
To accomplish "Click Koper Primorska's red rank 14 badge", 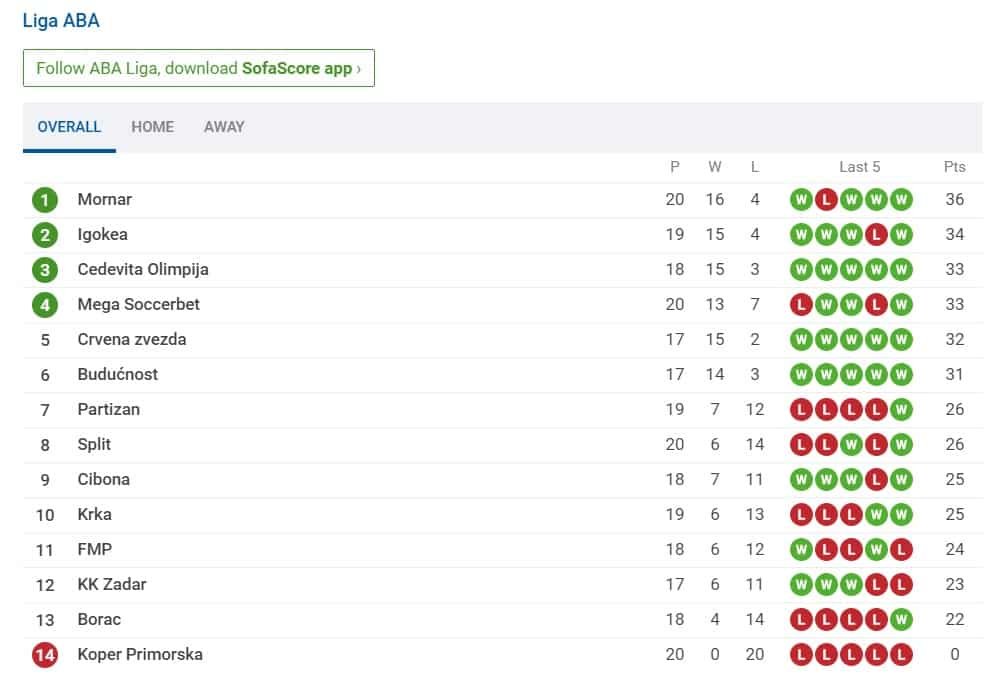I will [x=45, y=655].
